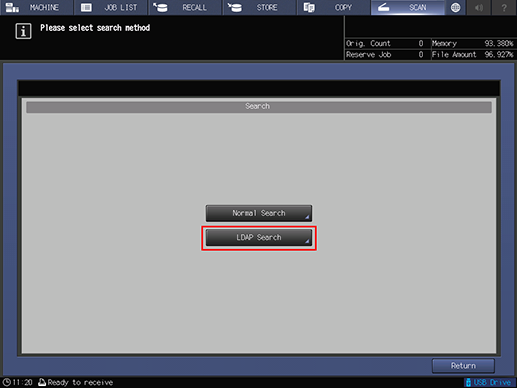Click the Memory 93.380% value
The height and width of the screenshot is (388, 517).
499,43
